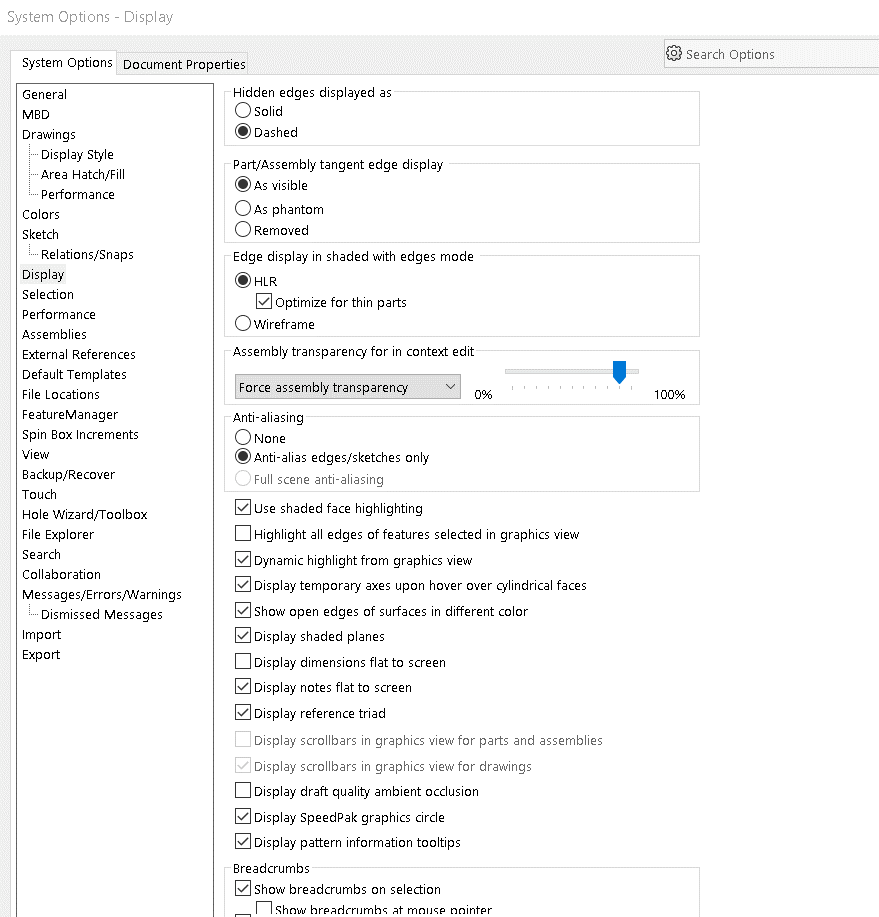Viewport: 879px width, 917px height.
Task: Enable Display draft quality ambient occlusion
Action: (243, 791)
